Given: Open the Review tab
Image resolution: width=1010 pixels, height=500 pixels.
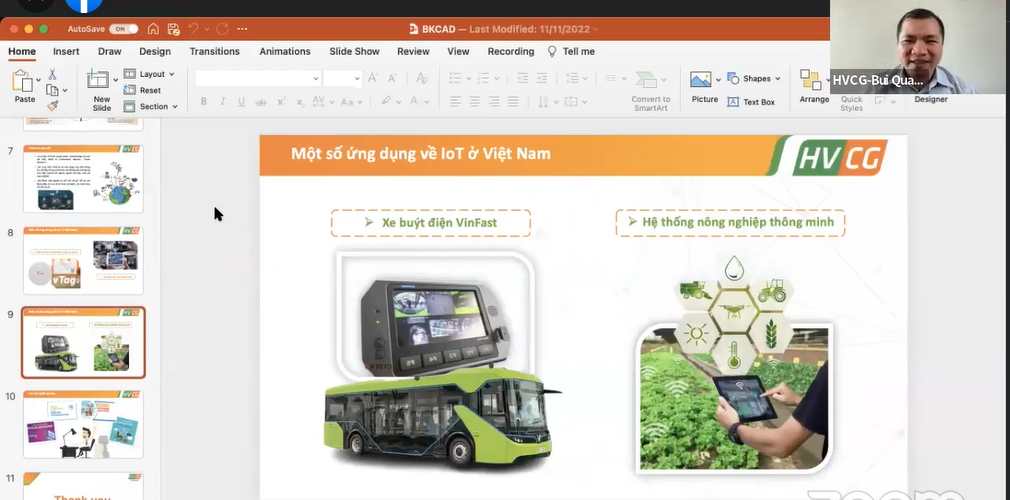Looking at the screenshot, I should coord(413,52).
